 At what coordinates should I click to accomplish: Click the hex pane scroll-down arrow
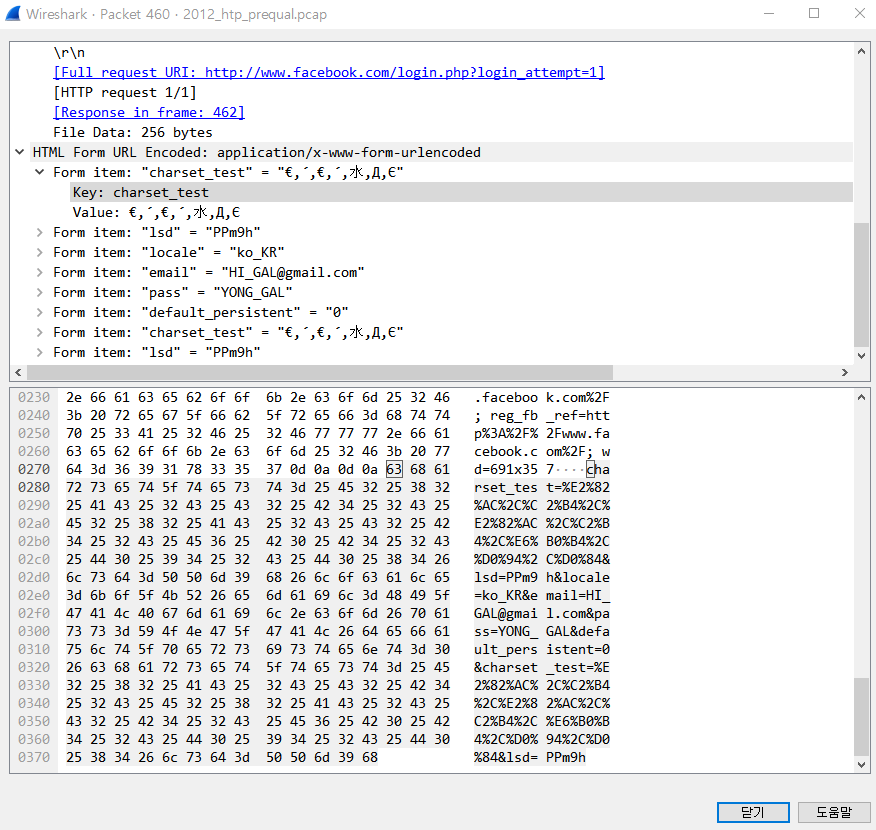(x=861, y=765)
